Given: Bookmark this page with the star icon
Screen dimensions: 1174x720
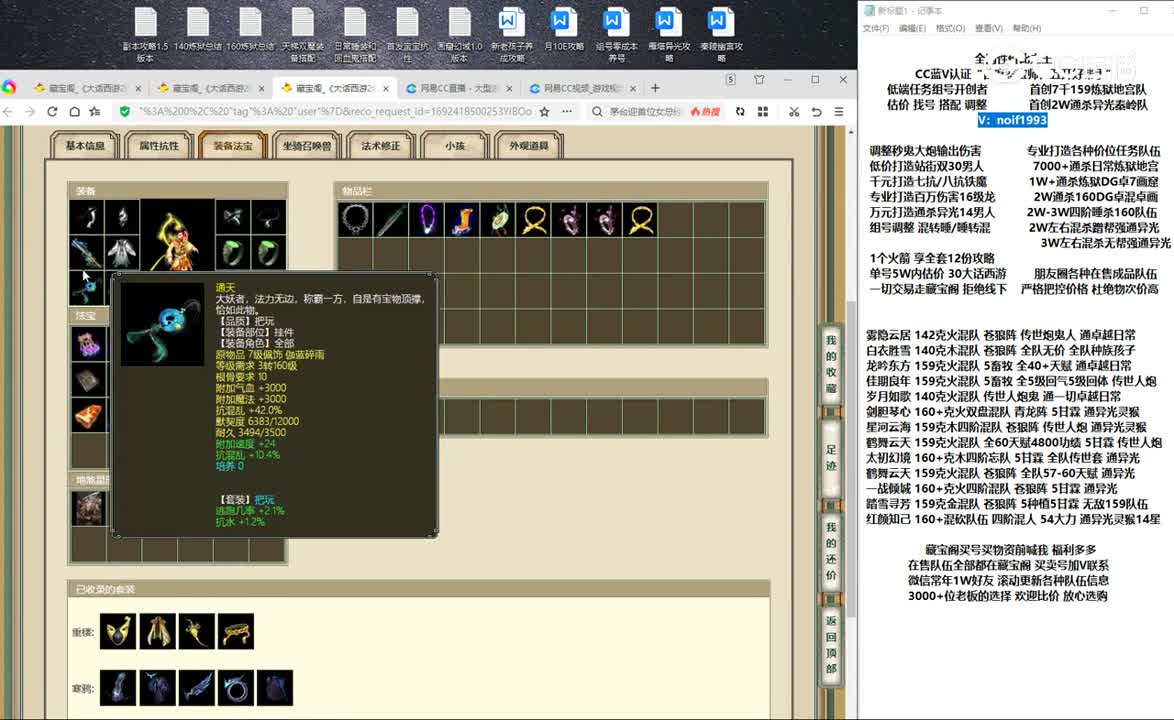Looking at the screenshot, I should pyautogui.click(x=544, y=112).
